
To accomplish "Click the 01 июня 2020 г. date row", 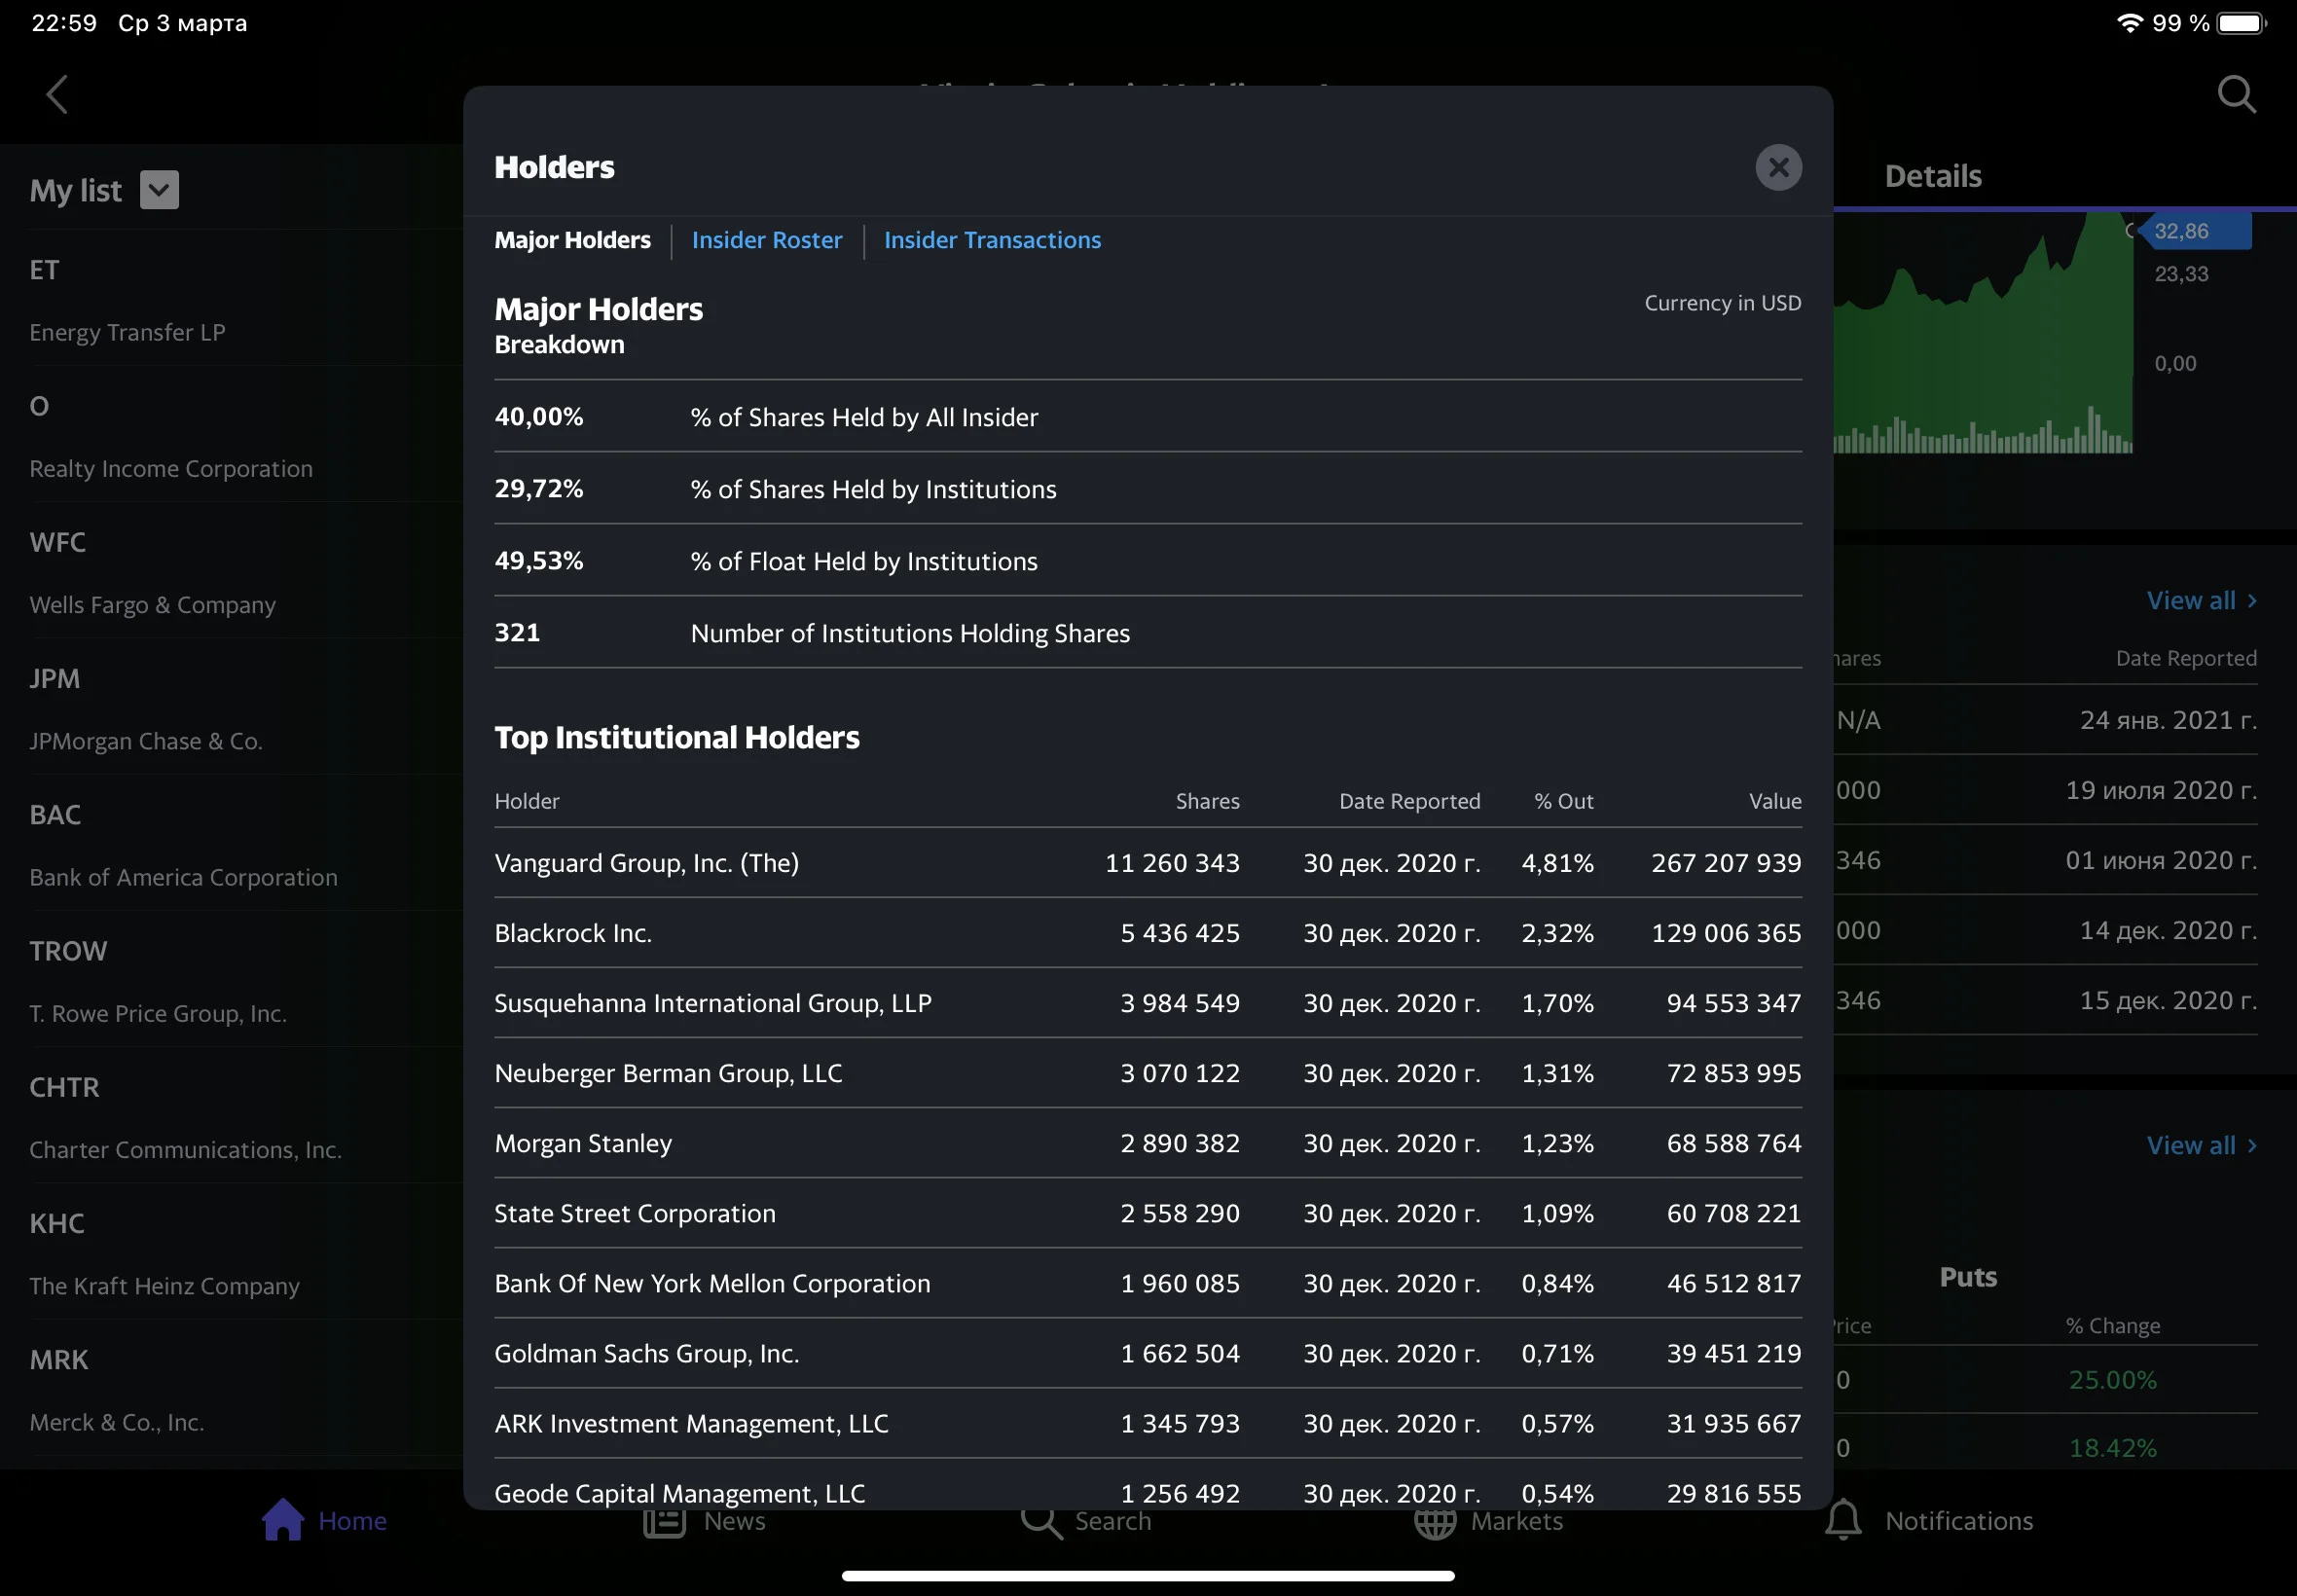I will (x=2161, y=860).
